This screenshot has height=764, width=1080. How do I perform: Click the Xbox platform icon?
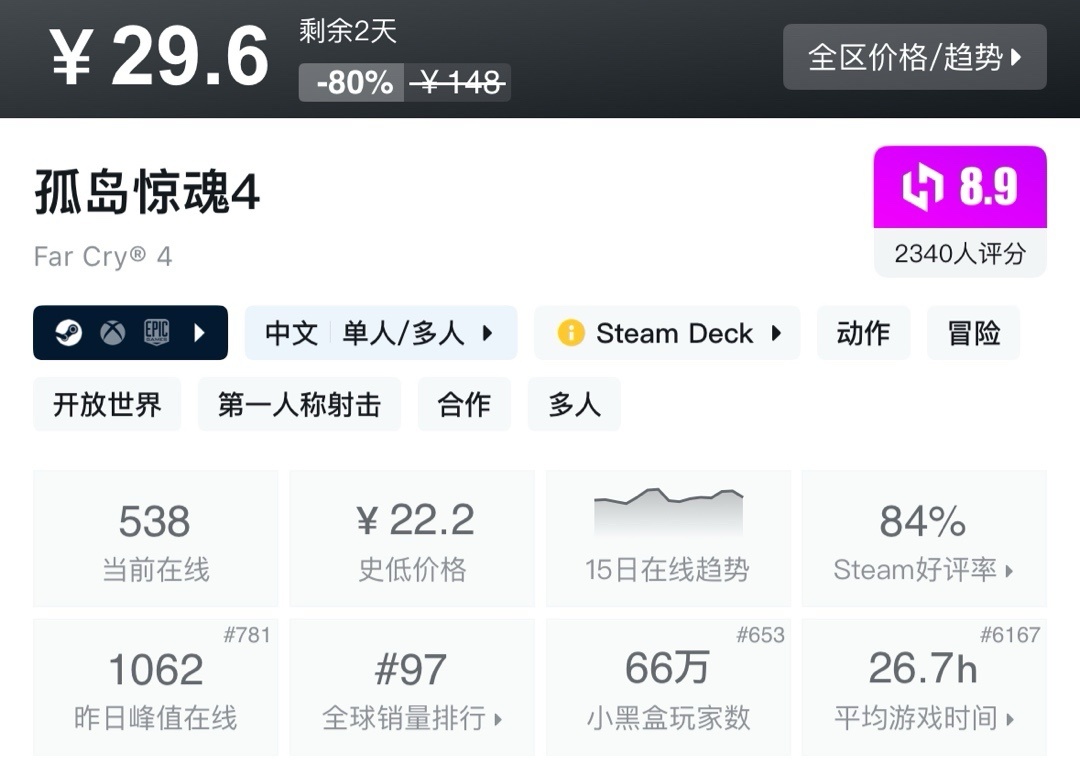[112, 333]
